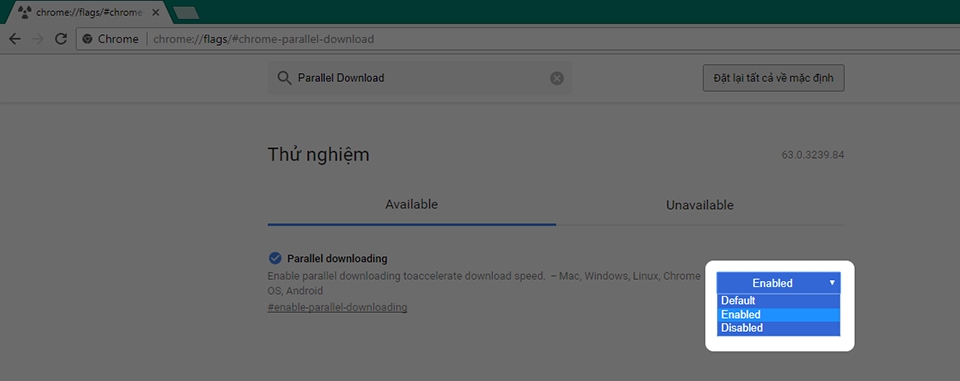Choose Disabled from the dropdown list
Image resolution: width=960 pixels, height=381 pixels.
tap(778, 328)
